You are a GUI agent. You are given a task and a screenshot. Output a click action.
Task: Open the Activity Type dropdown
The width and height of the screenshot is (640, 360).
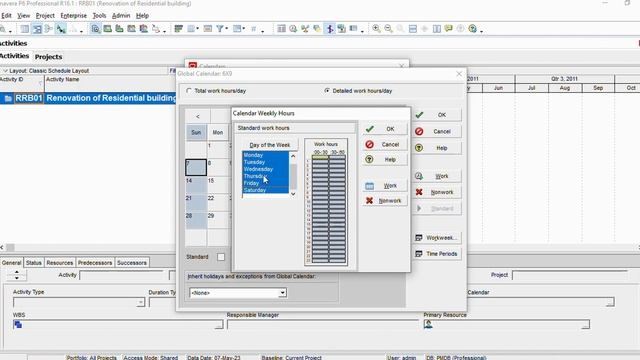(x=140, y=302)
